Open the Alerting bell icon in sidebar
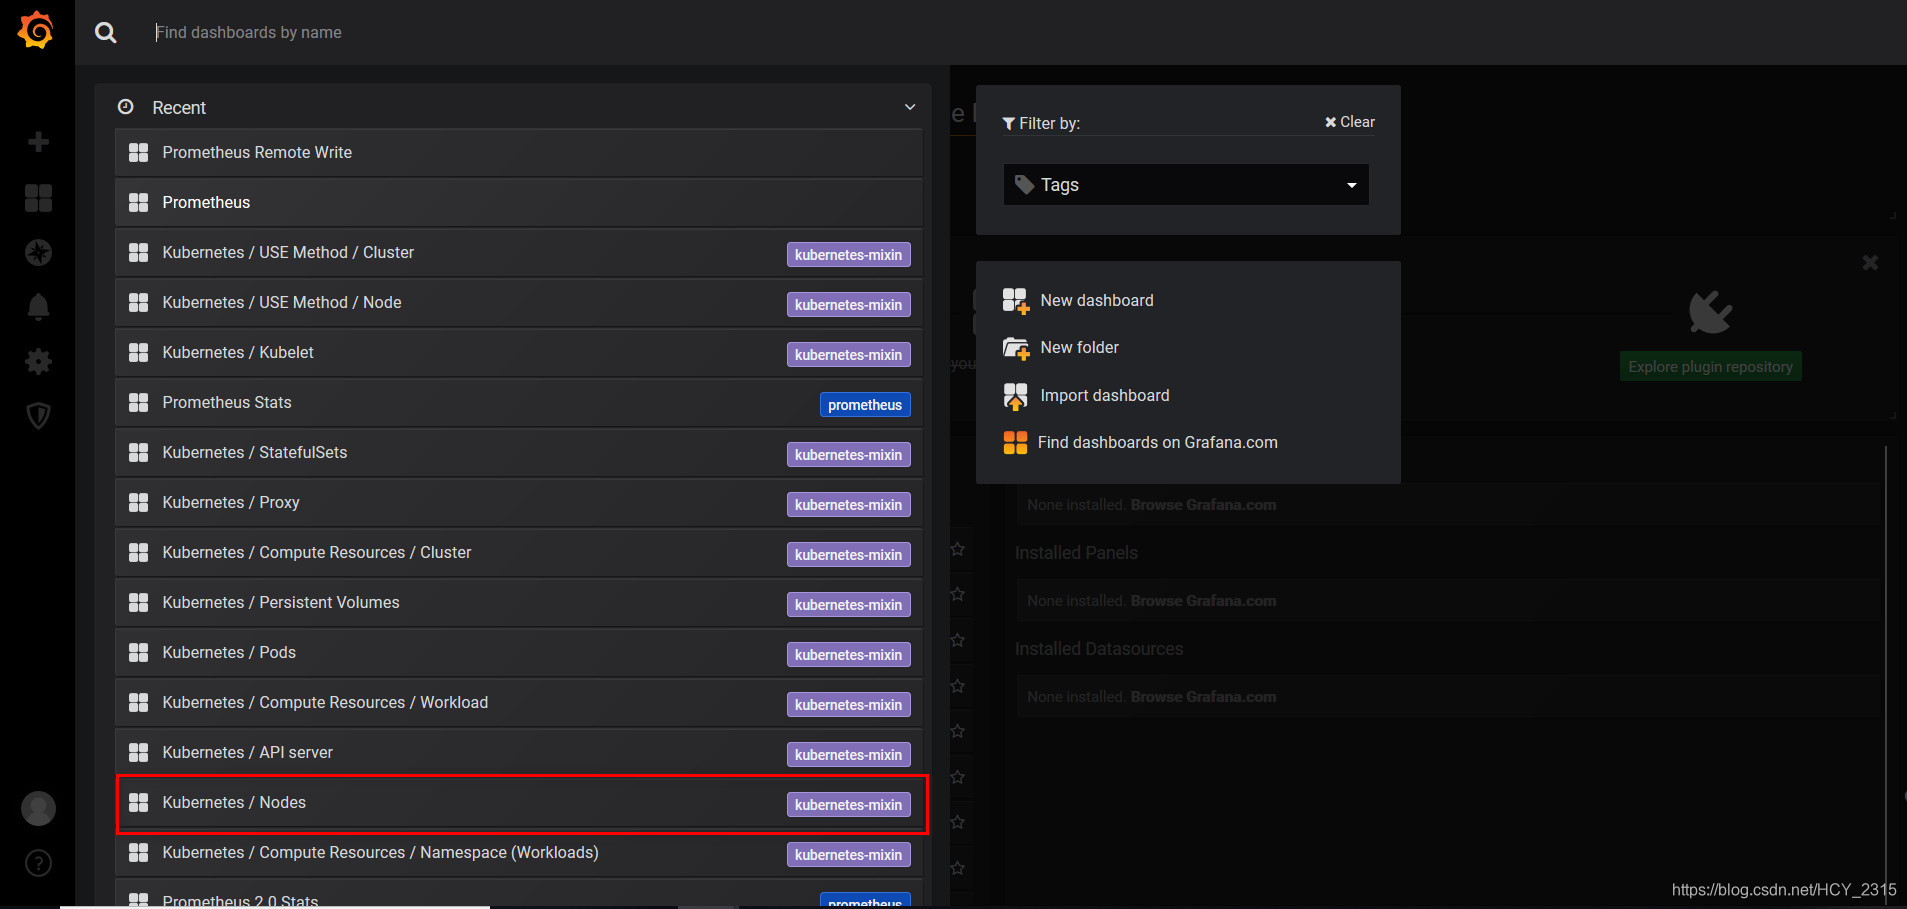Screen dimensions: 1907x909 click(38, 307)
